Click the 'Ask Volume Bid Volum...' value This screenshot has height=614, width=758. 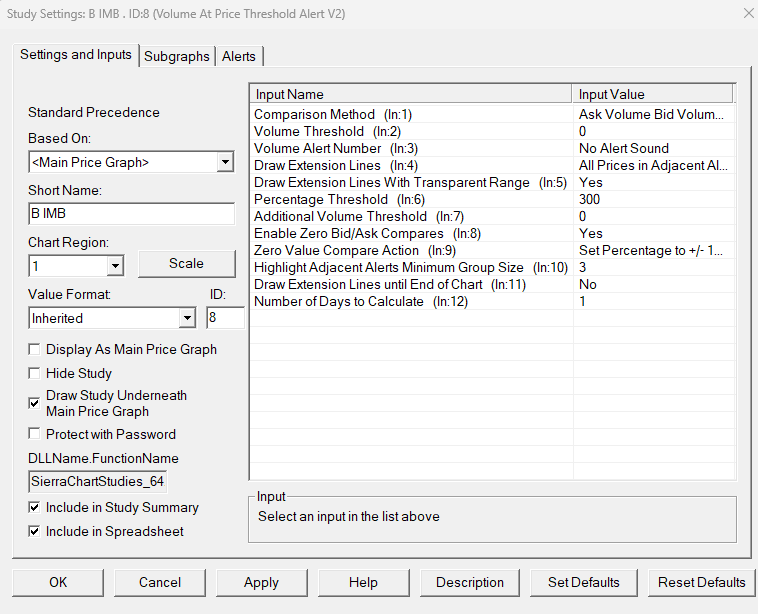coord(651,115)
